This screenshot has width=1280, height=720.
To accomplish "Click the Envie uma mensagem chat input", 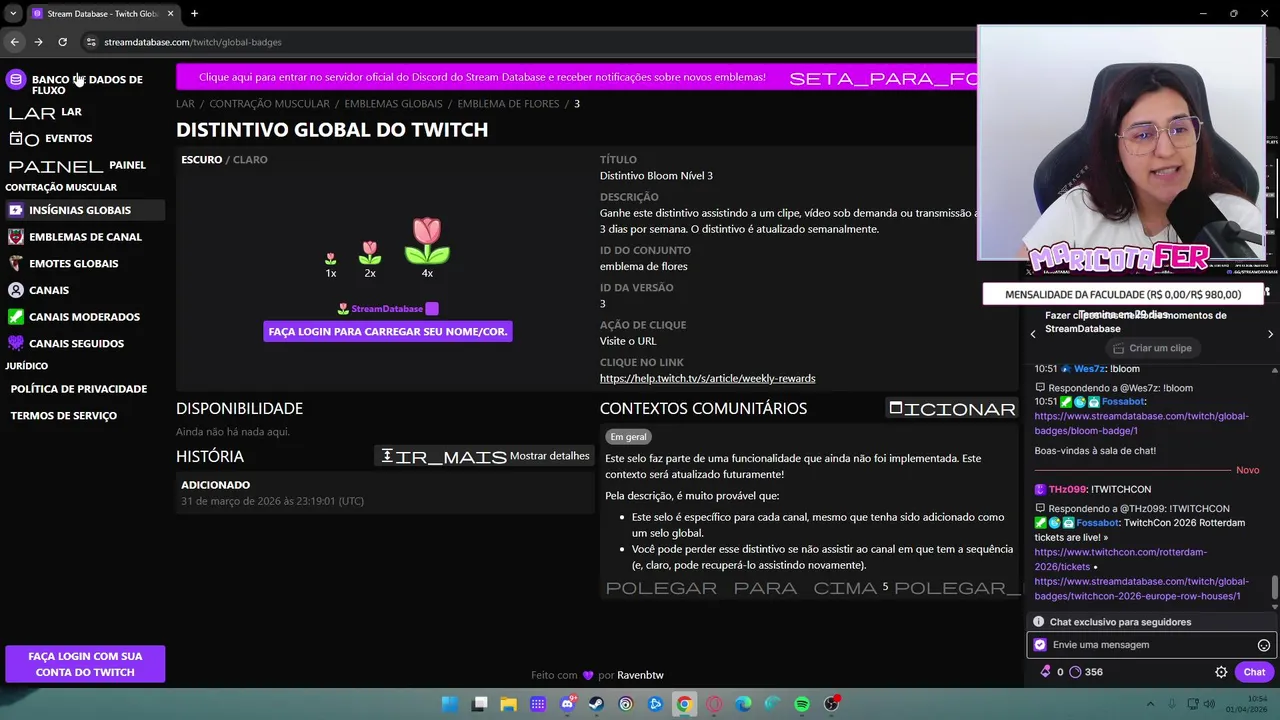I will (1150, 645).
